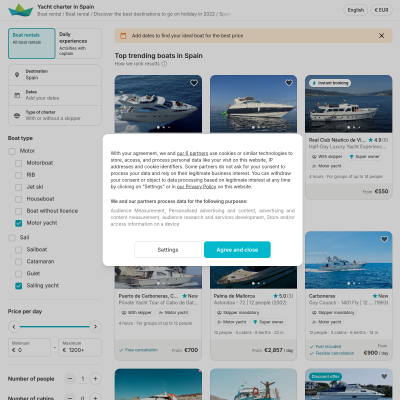Toggle the Gulet checkbox
This screenshot has width=400, height=400.
point(19,274)
